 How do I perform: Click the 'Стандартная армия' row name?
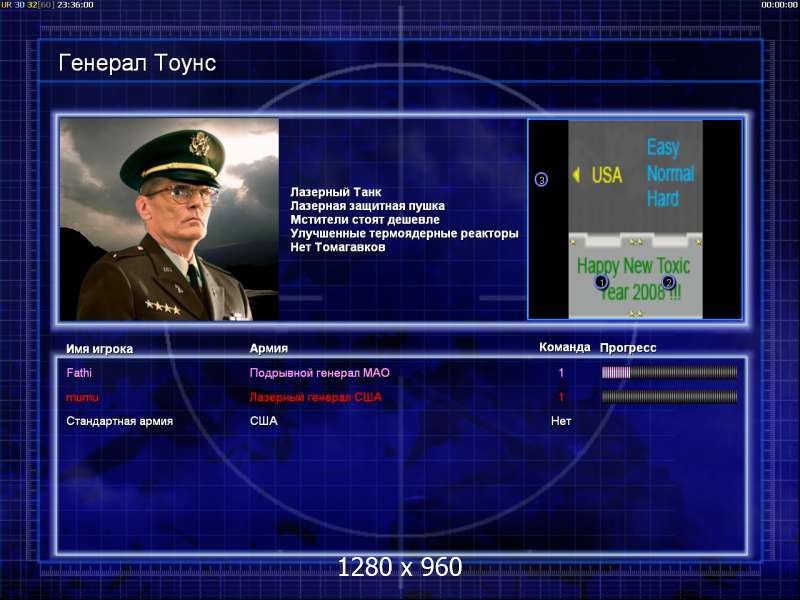pyautogui.click(x=119, y=421)
